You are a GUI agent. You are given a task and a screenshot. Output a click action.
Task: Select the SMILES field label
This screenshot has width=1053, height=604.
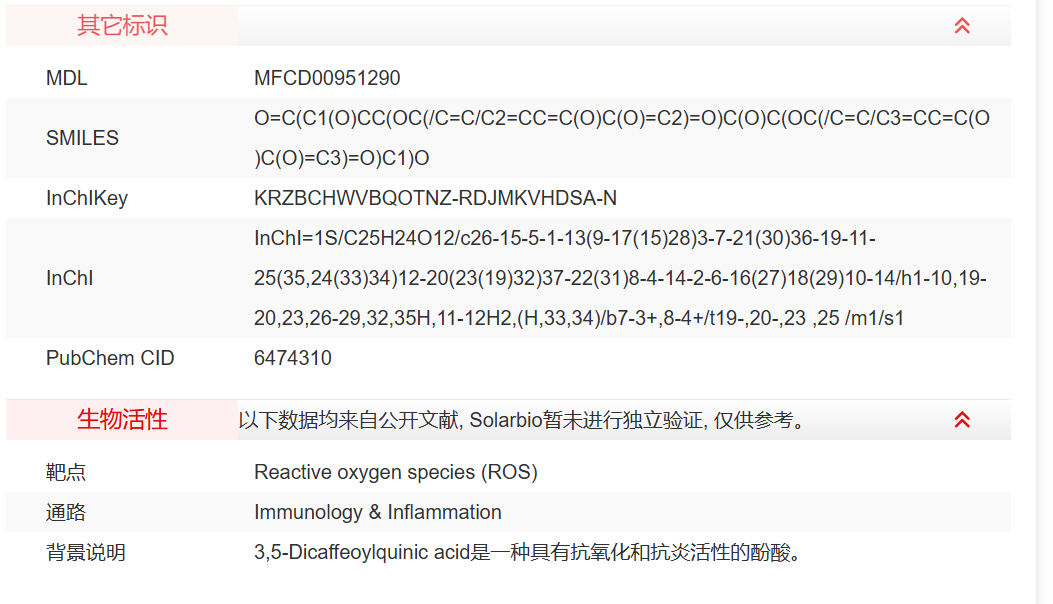[x=83, y=138]
